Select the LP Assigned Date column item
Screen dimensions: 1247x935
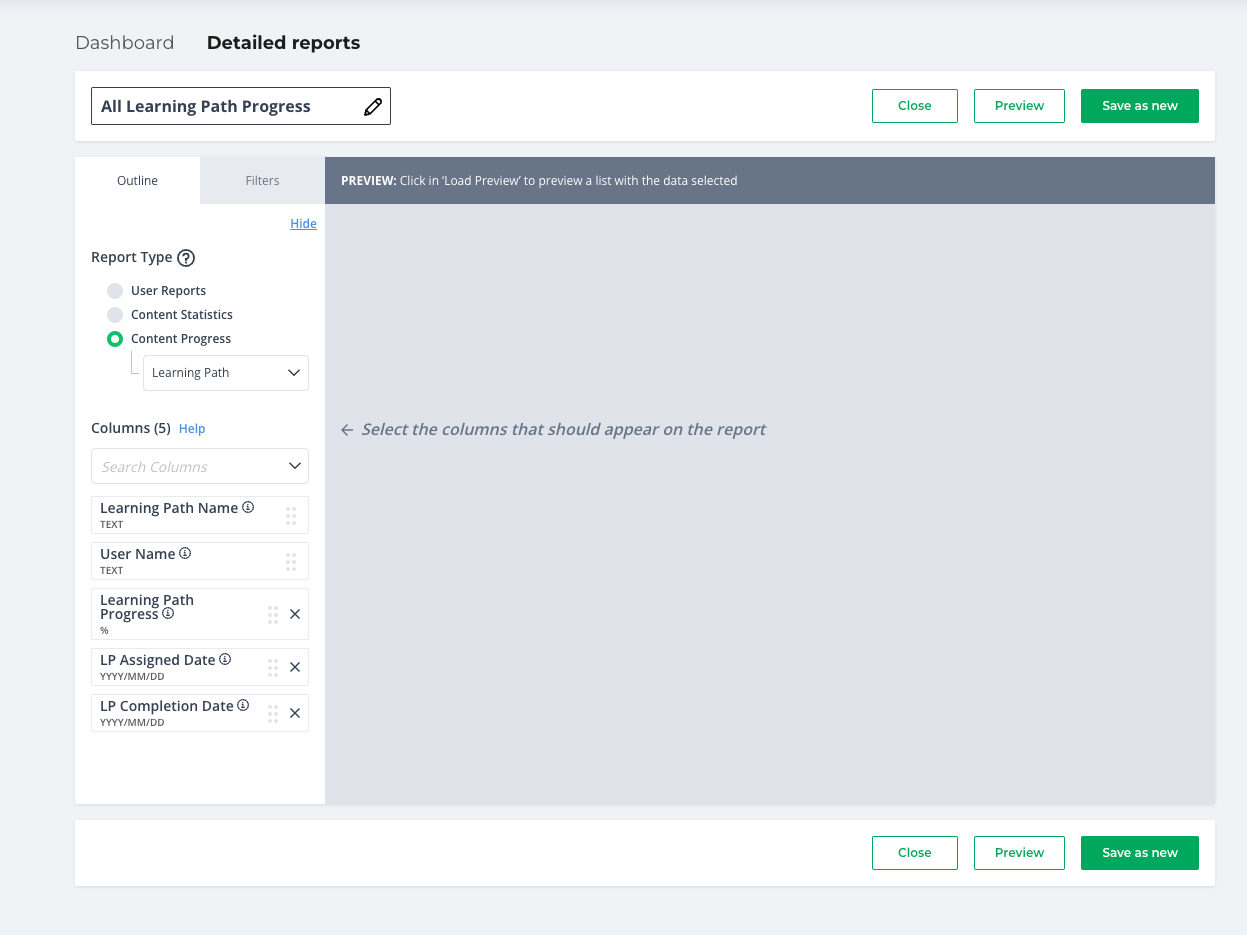click(200, 667)
